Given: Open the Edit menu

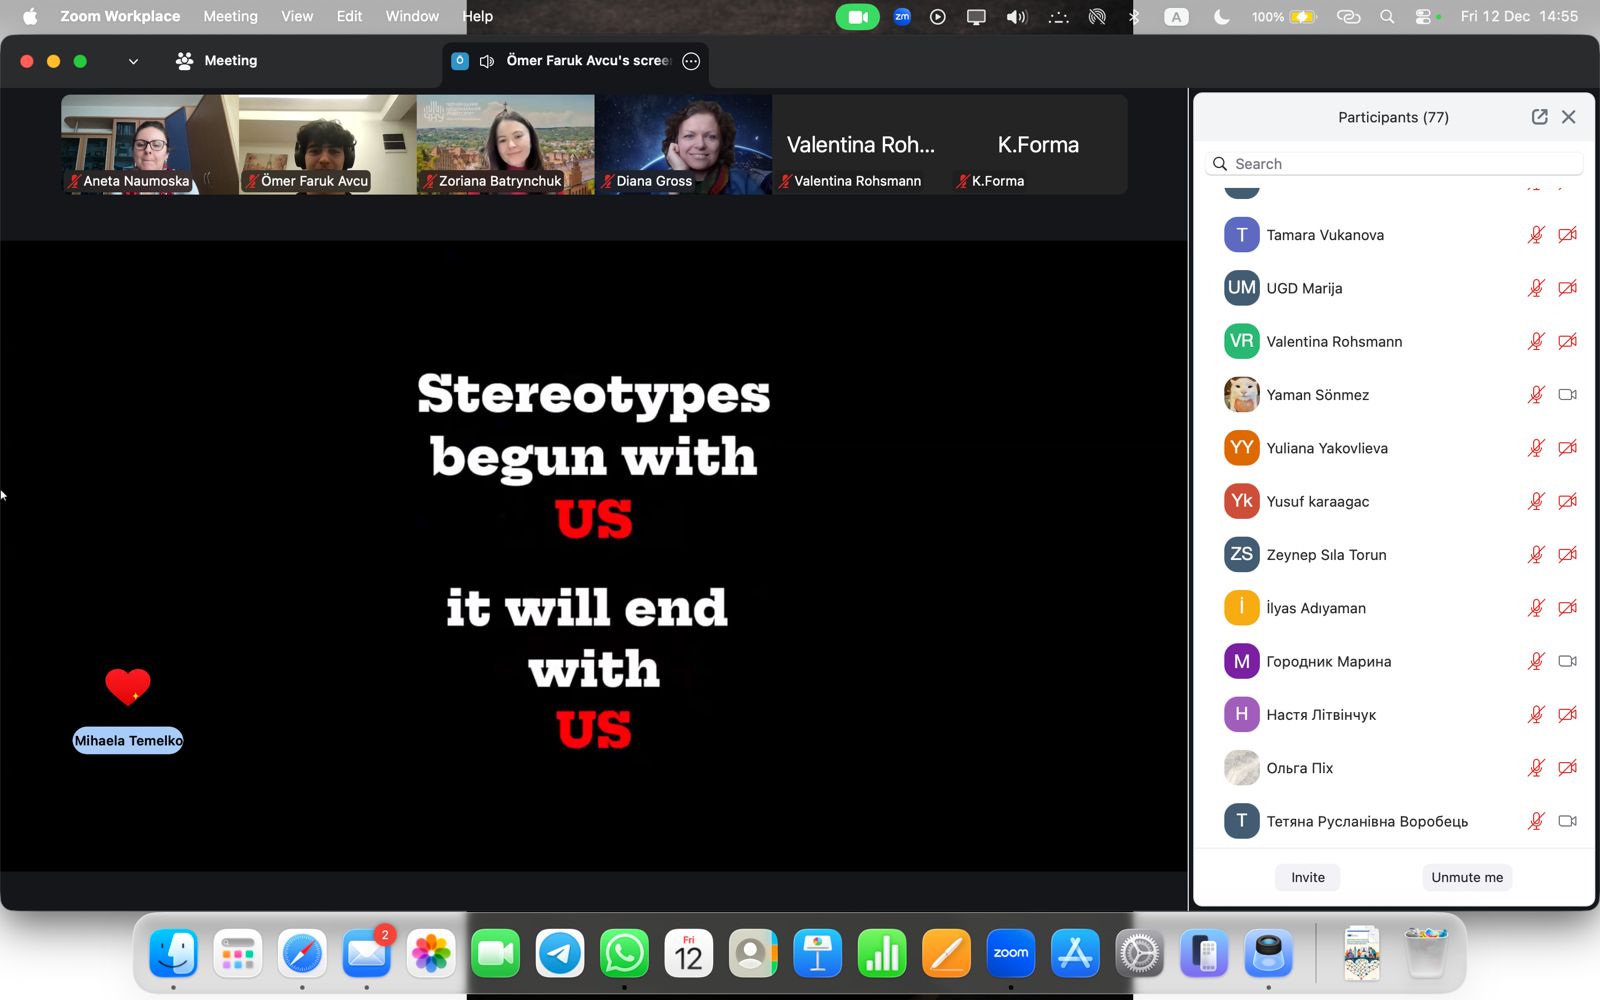Looking at the screenshot, I should (349, 16).
